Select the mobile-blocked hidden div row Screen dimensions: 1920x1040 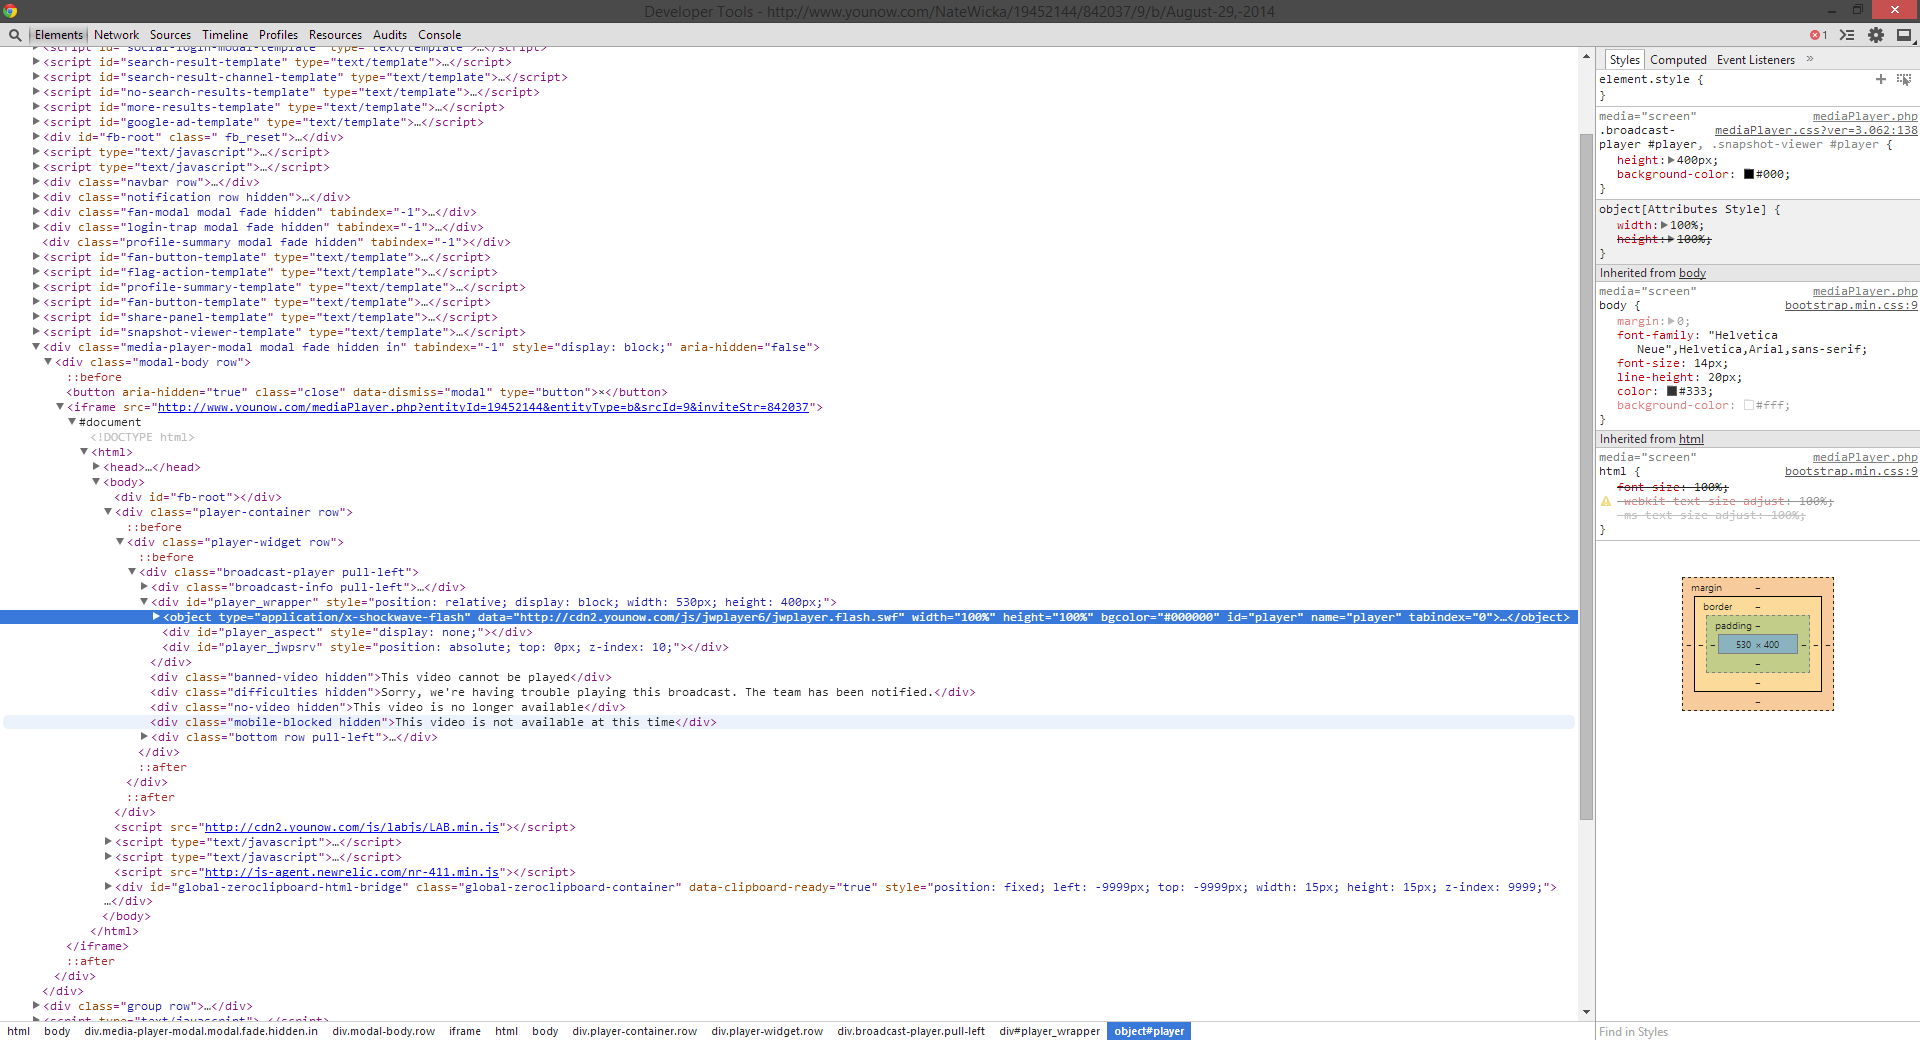433,722
